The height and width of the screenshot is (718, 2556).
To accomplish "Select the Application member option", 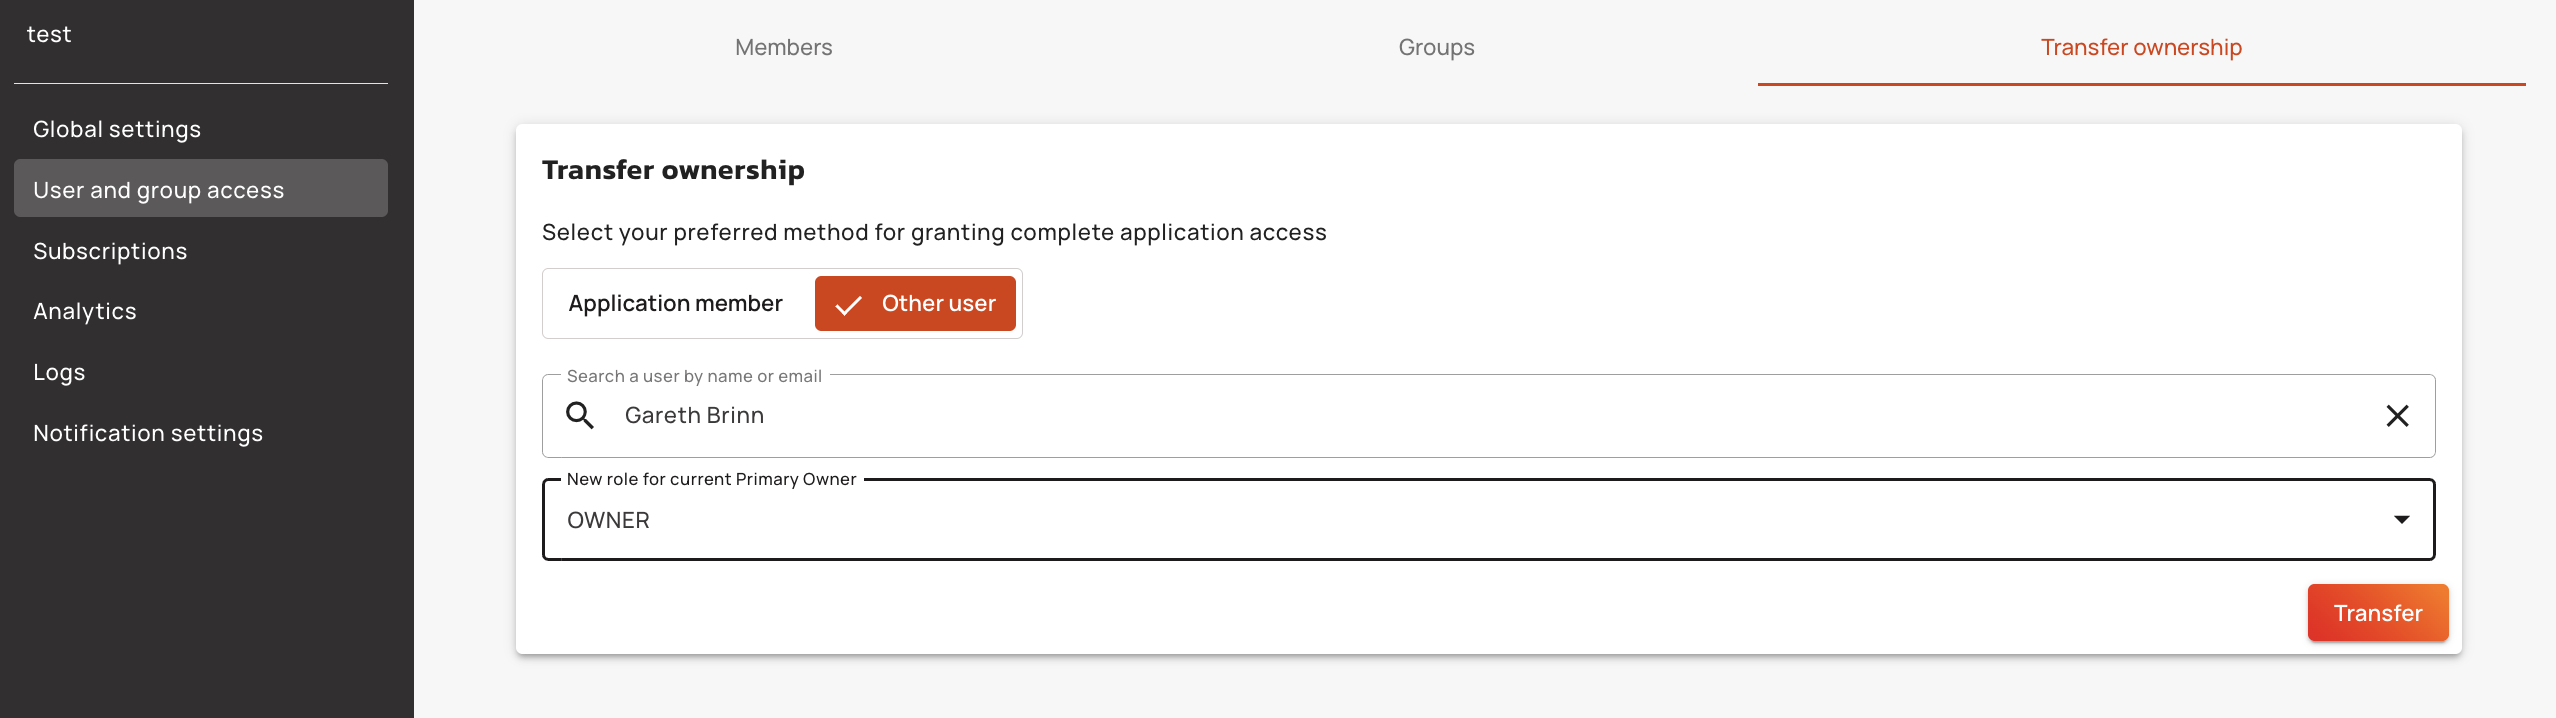I will click(x=676, y=304).
